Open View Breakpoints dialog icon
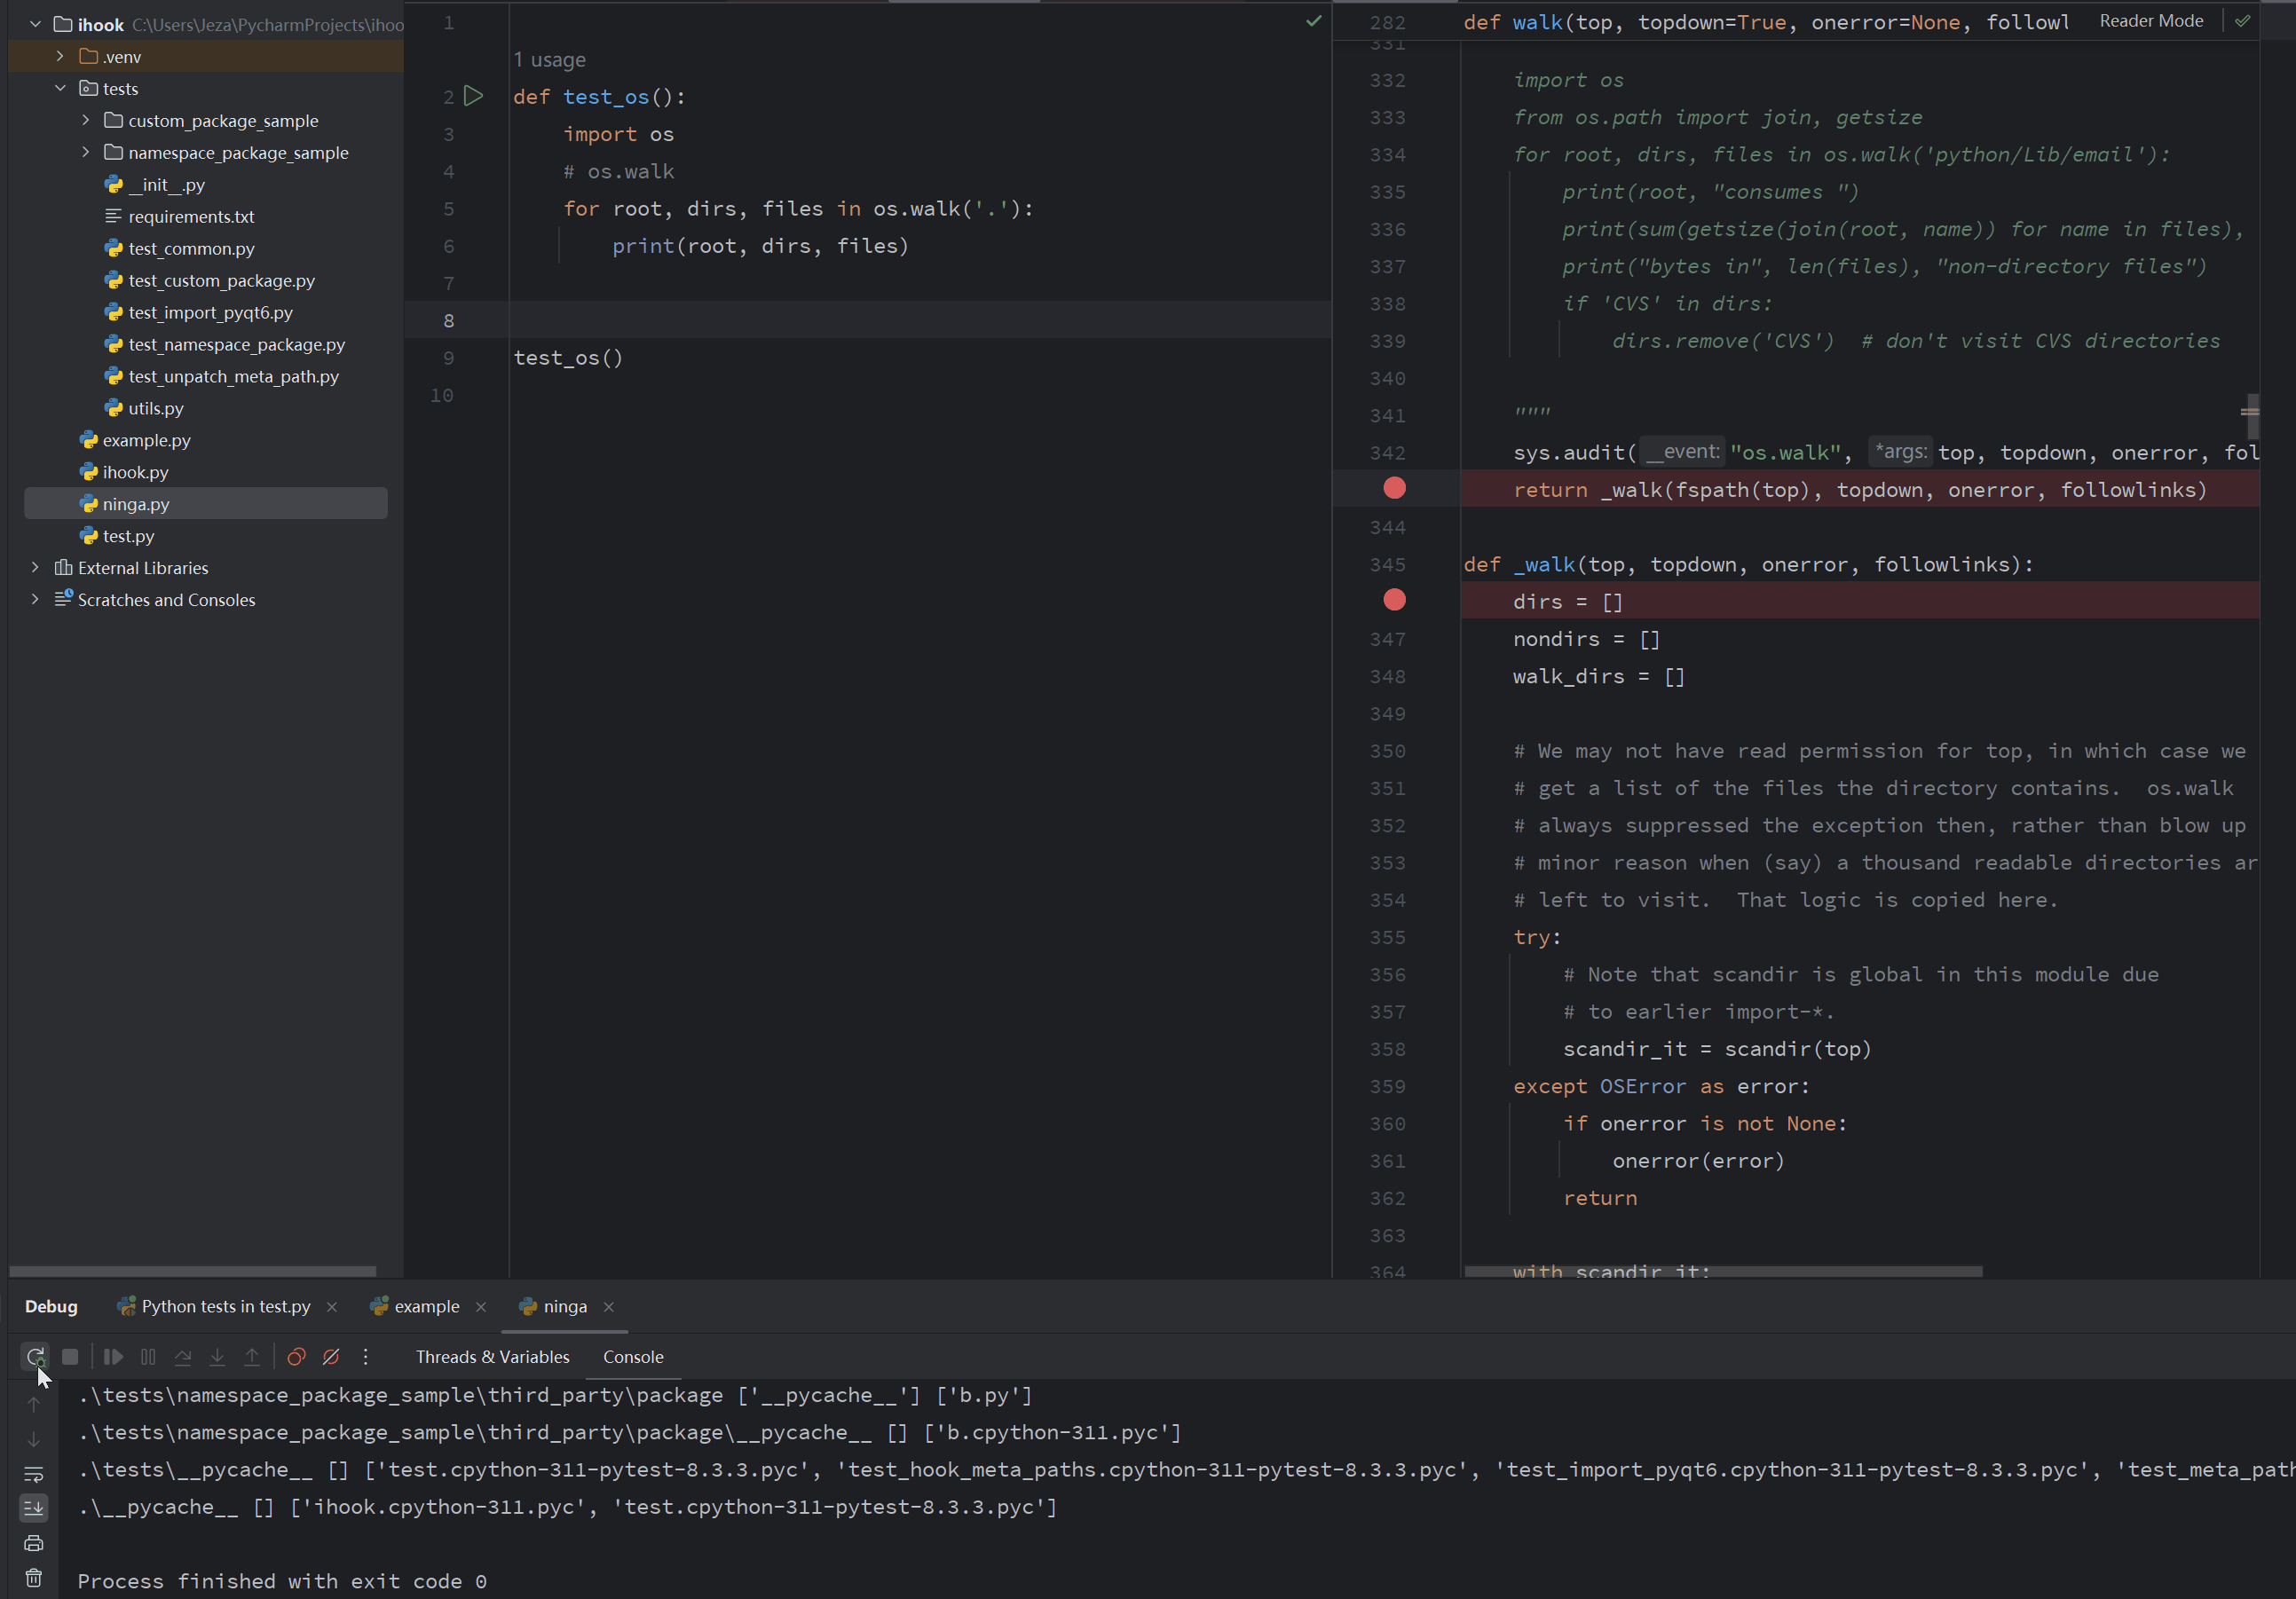 pyautogui.click(x=296, y=1356)
